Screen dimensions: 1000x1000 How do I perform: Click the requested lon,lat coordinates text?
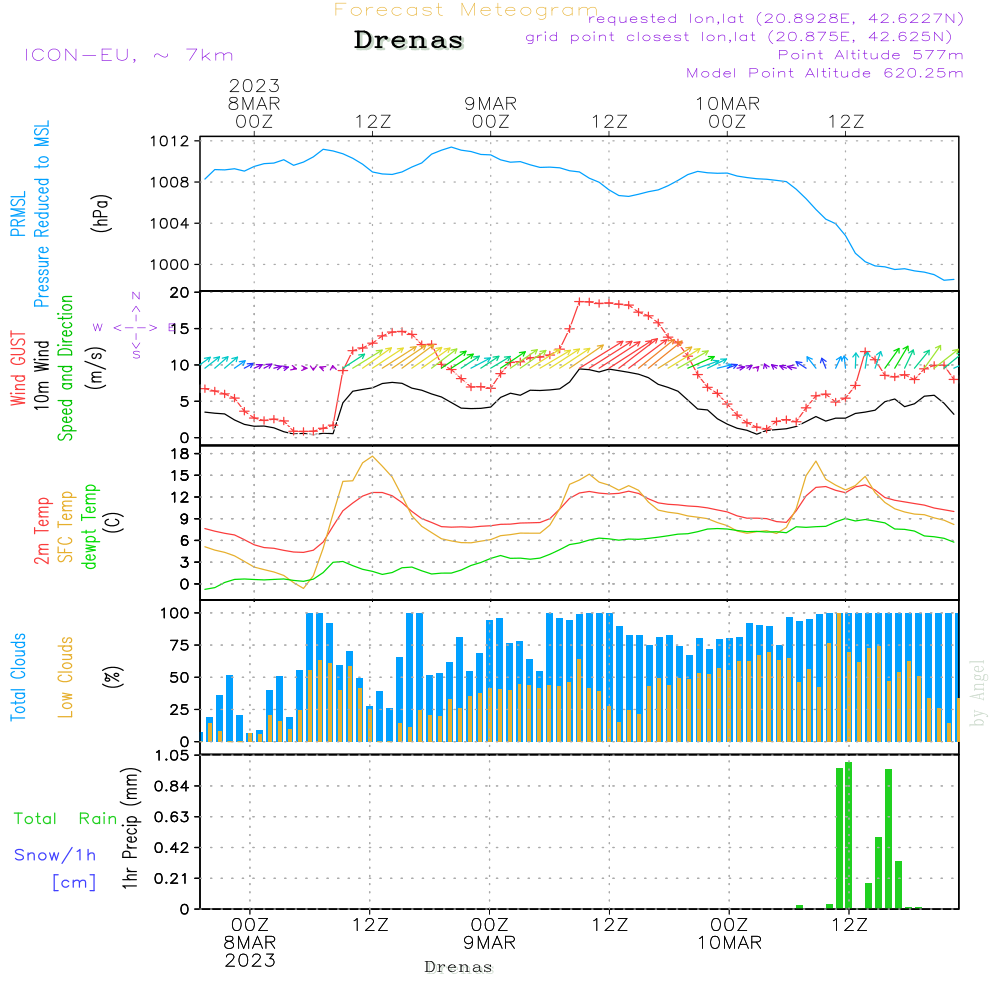pyautogui.click(x=776, y=19)
